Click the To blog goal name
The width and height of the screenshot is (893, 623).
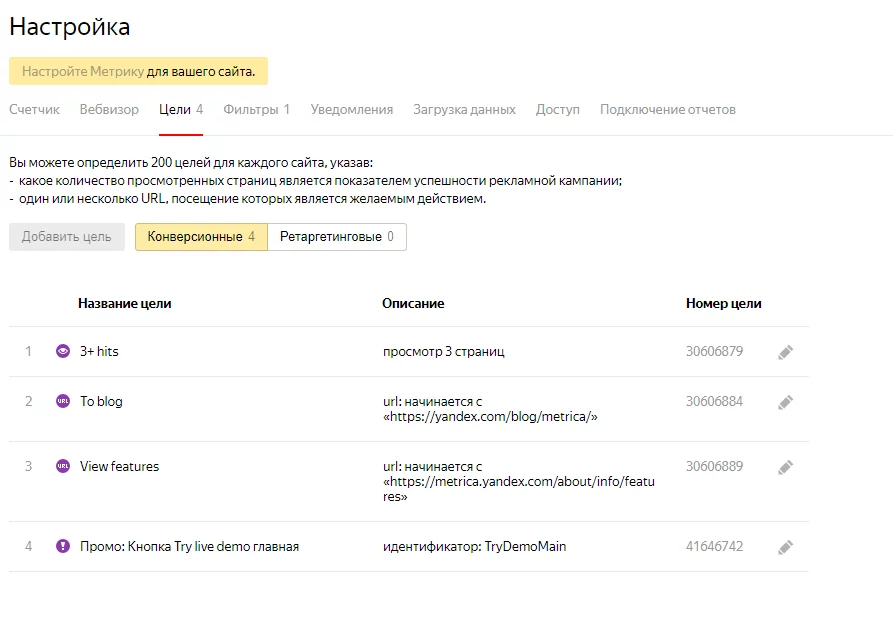click(x=101, y=401)
